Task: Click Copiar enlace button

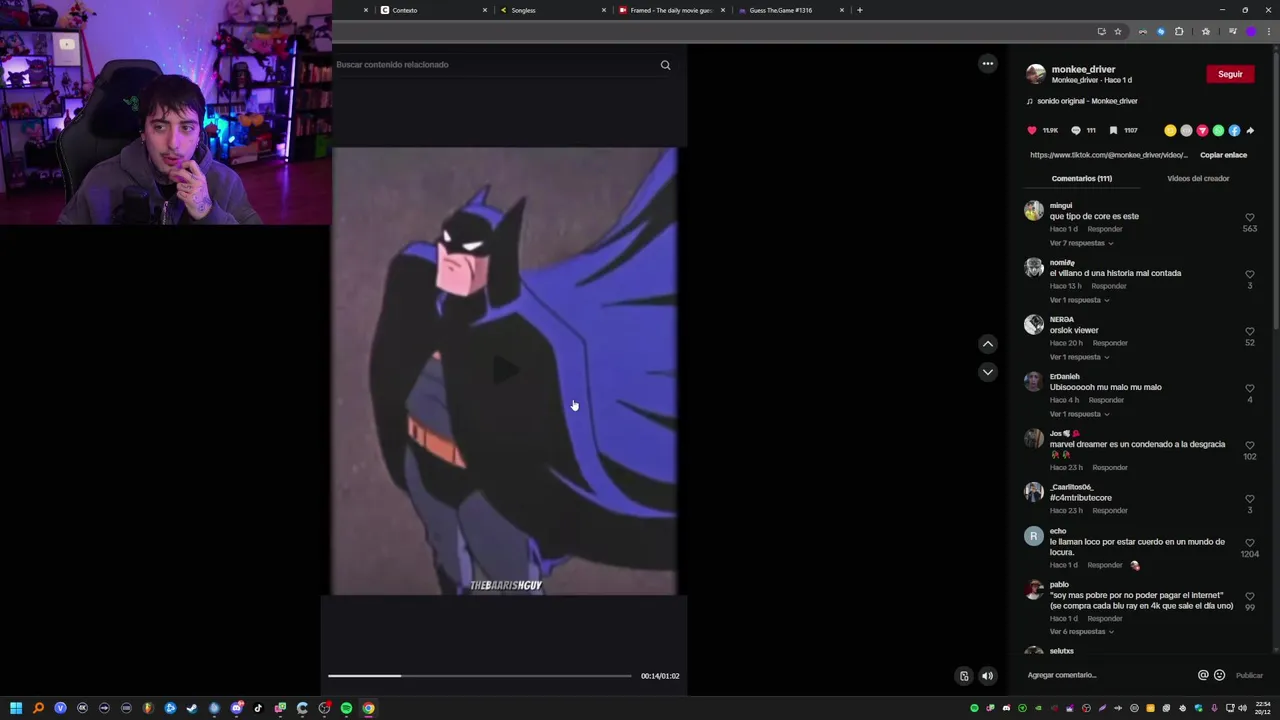Action: [1223, 155]
